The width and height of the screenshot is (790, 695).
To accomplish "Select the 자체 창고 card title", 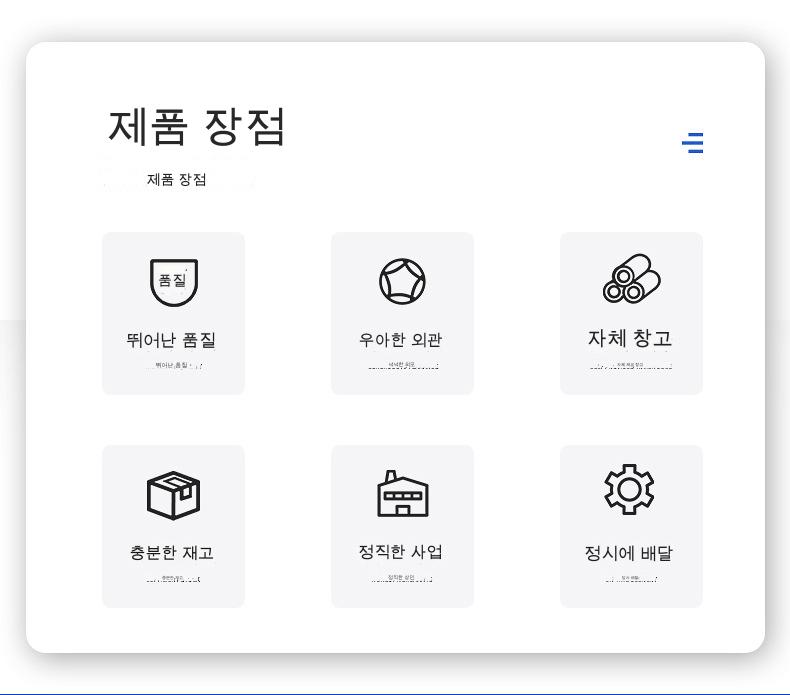I will point(630,339).
